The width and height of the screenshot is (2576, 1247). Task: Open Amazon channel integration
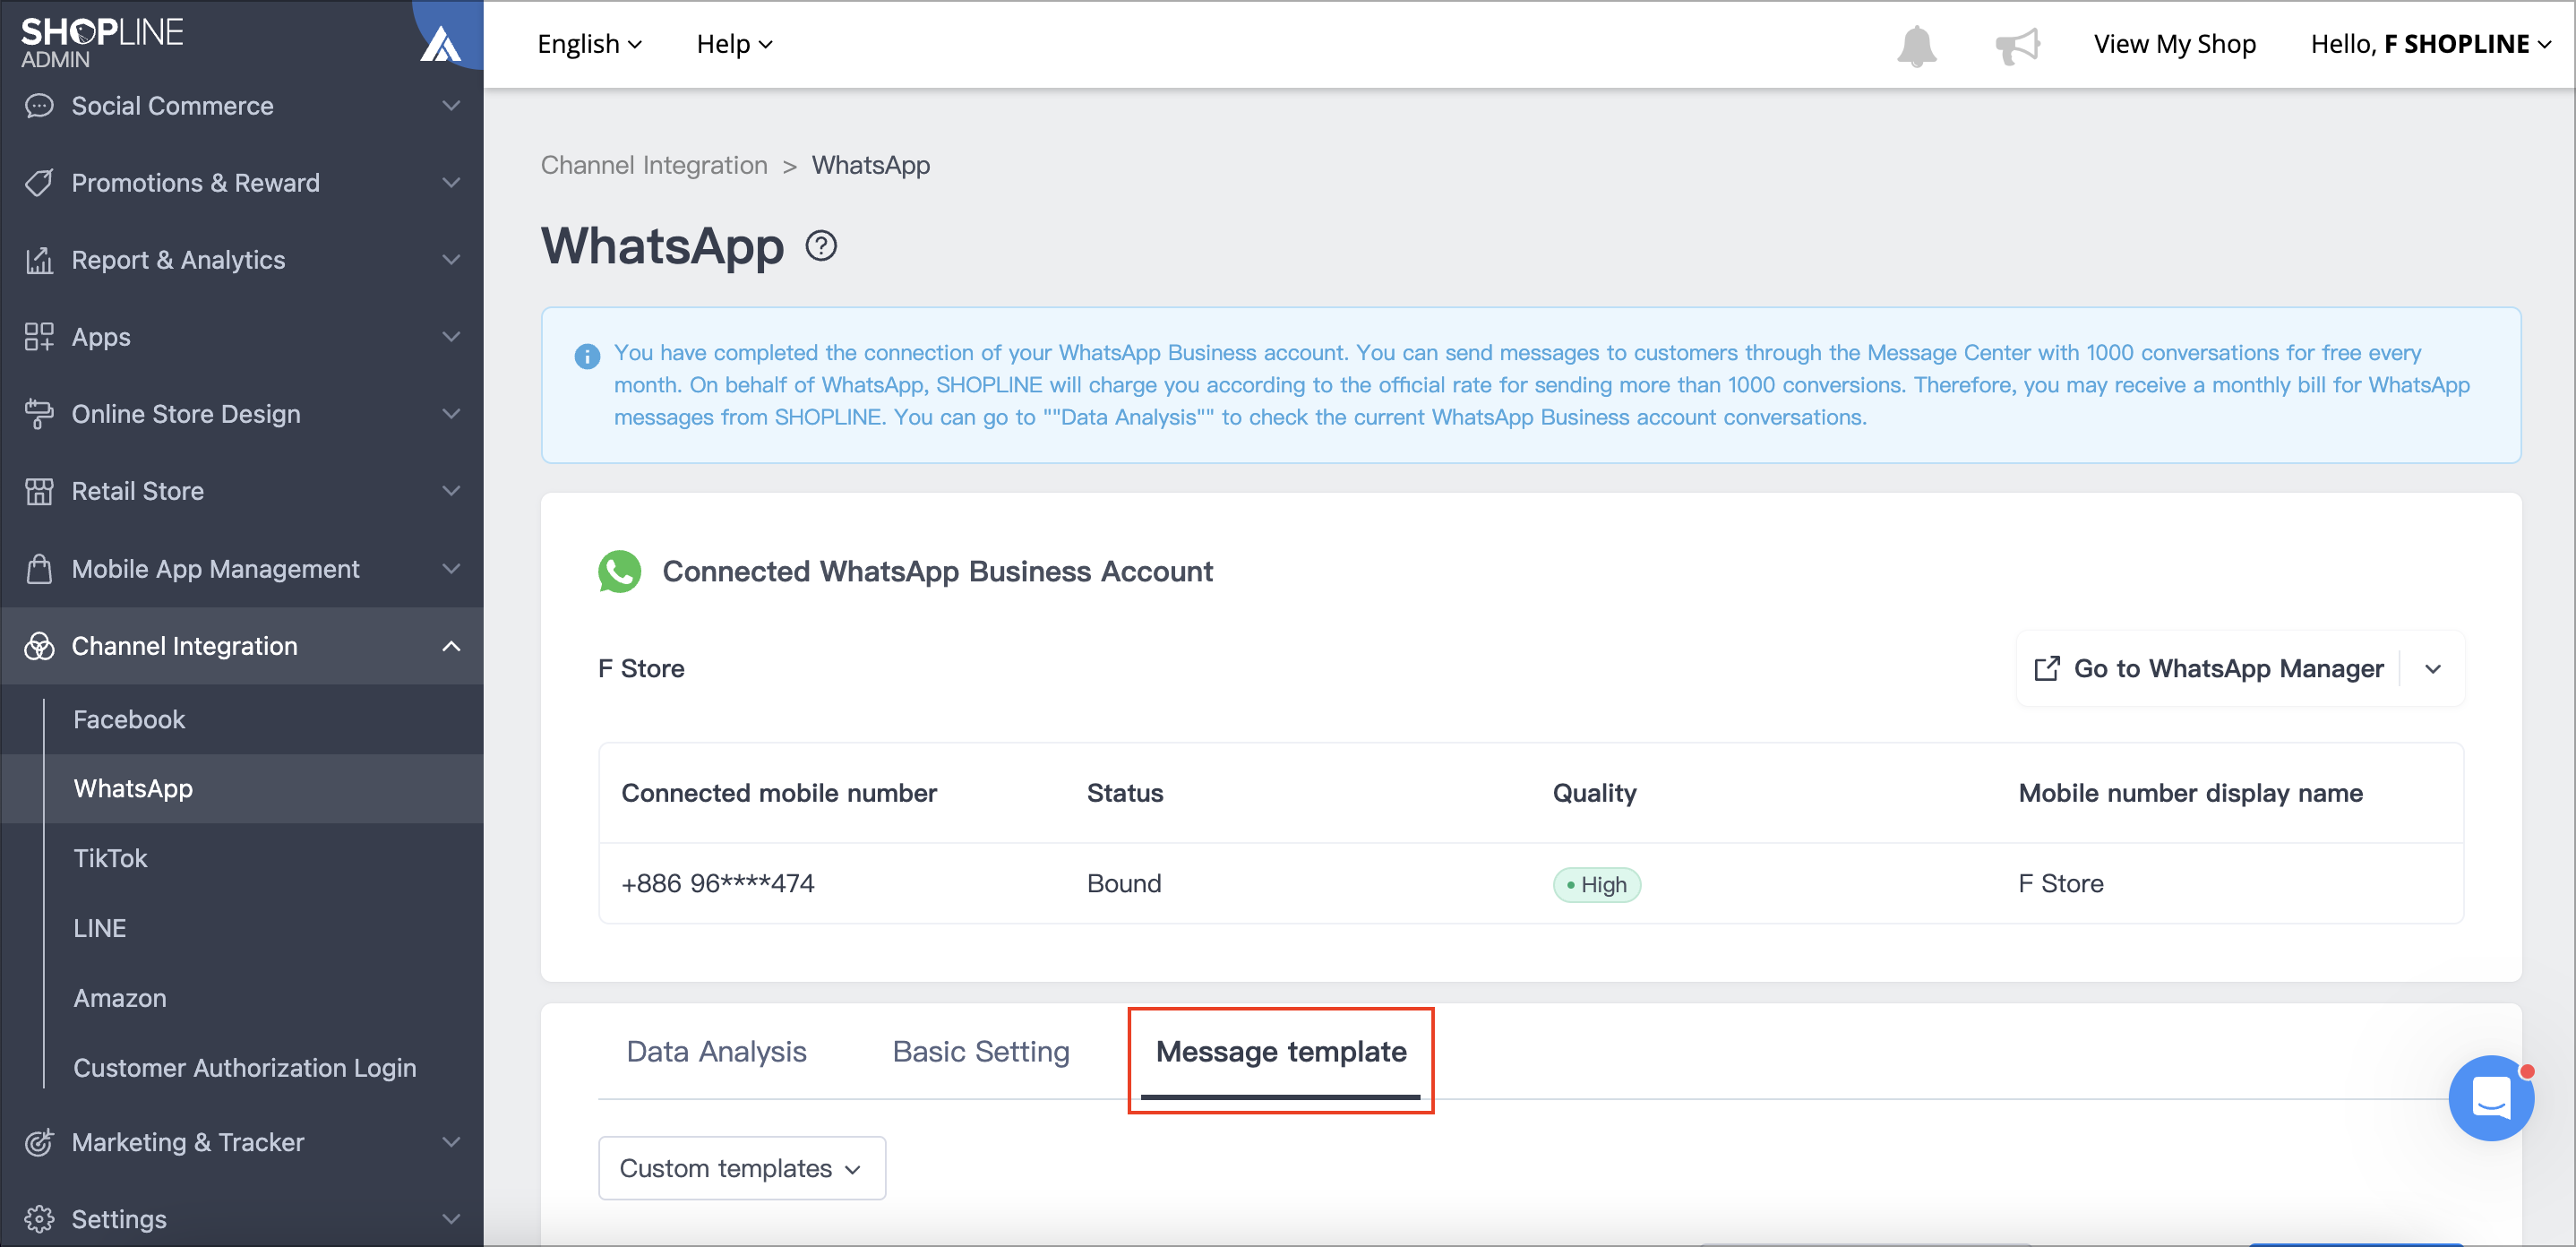120,998
